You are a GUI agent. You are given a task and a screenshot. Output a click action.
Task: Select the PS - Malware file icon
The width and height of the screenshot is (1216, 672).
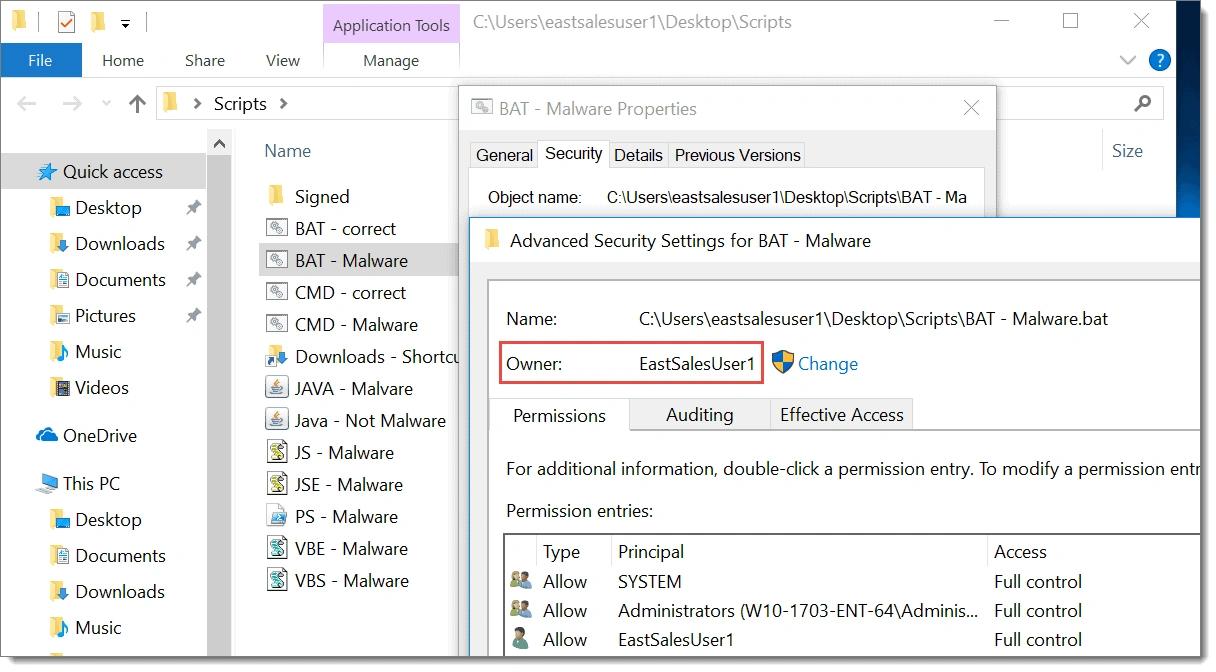pyautogui.click(x=277, y=516)
